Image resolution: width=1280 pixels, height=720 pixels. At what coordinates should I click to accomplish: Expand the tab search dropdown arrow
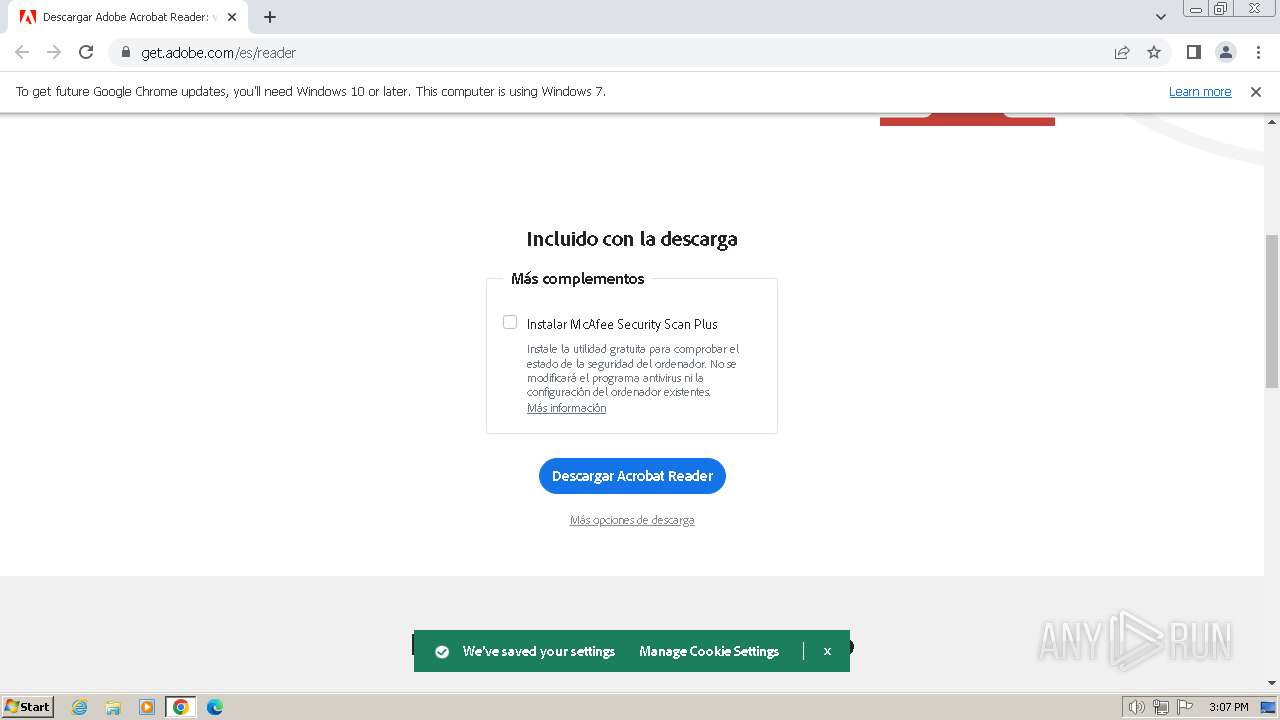coord(1160,17)
